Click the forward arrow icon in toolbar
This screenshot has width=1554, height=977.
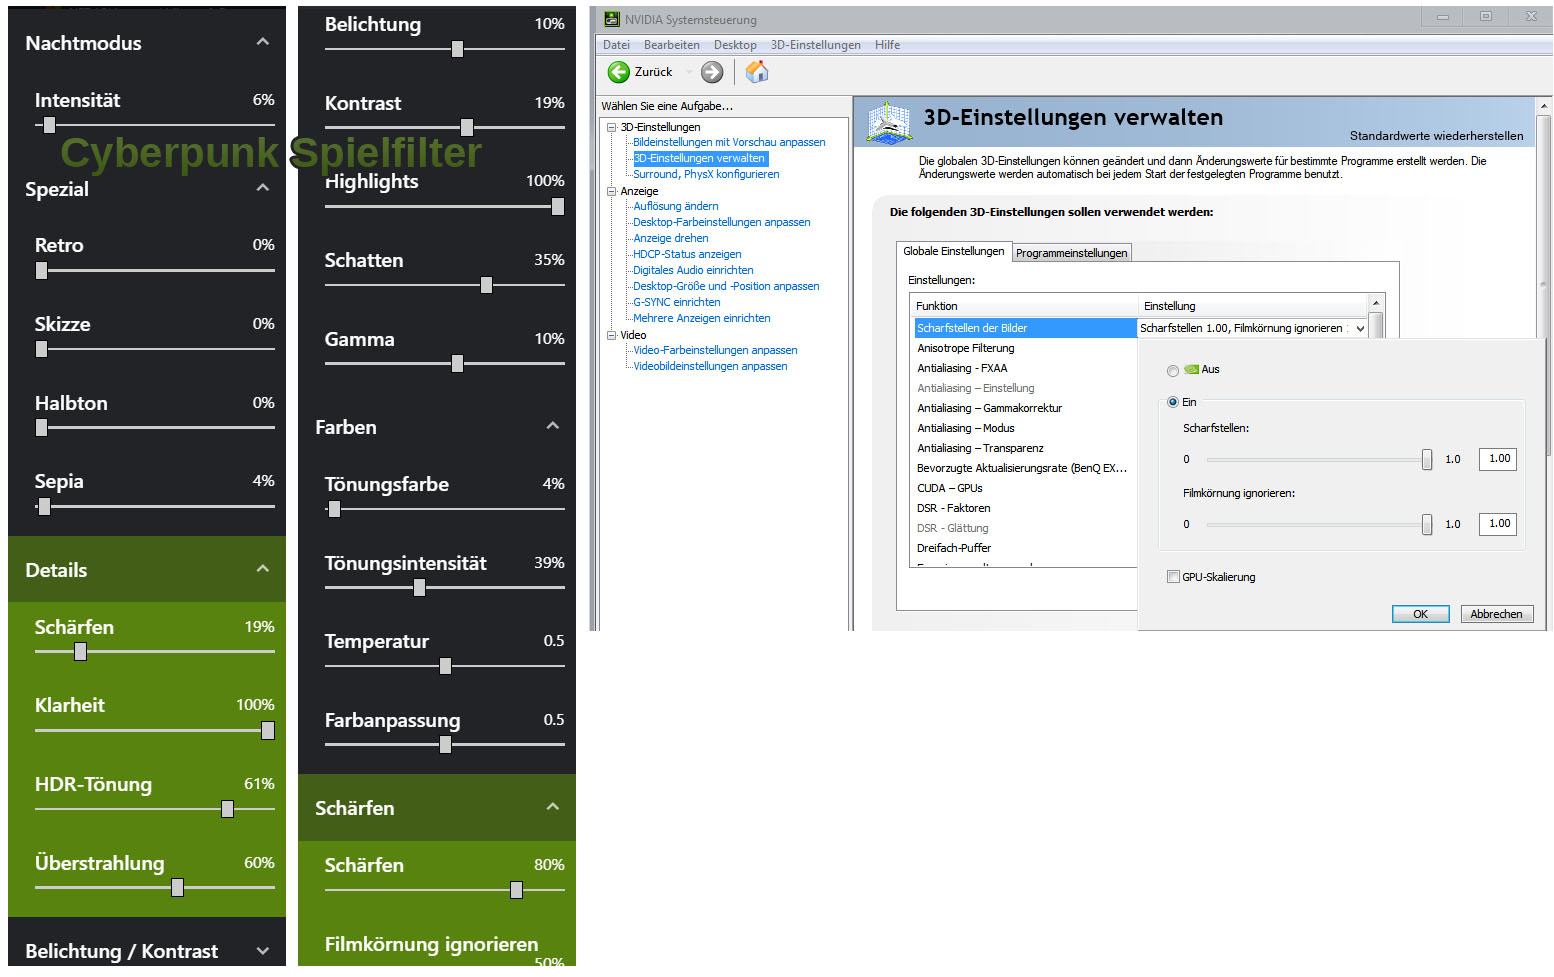(712, 72)
